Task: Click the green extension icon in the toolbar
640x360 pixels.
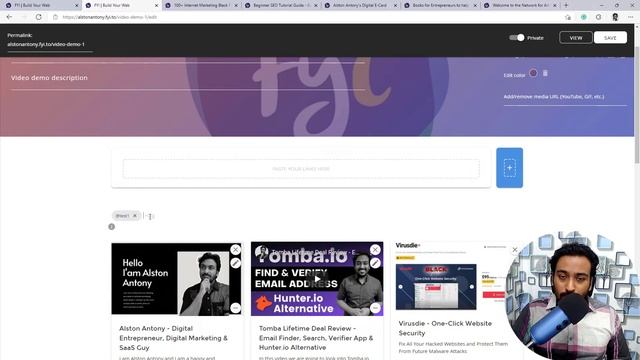Action: [584, 17]
